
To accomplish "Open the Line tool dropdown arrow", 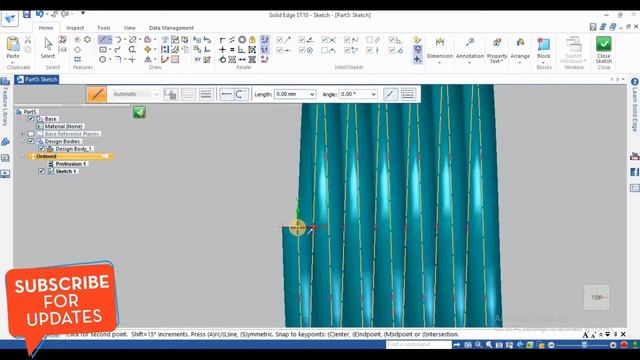I will coord(110,40).
